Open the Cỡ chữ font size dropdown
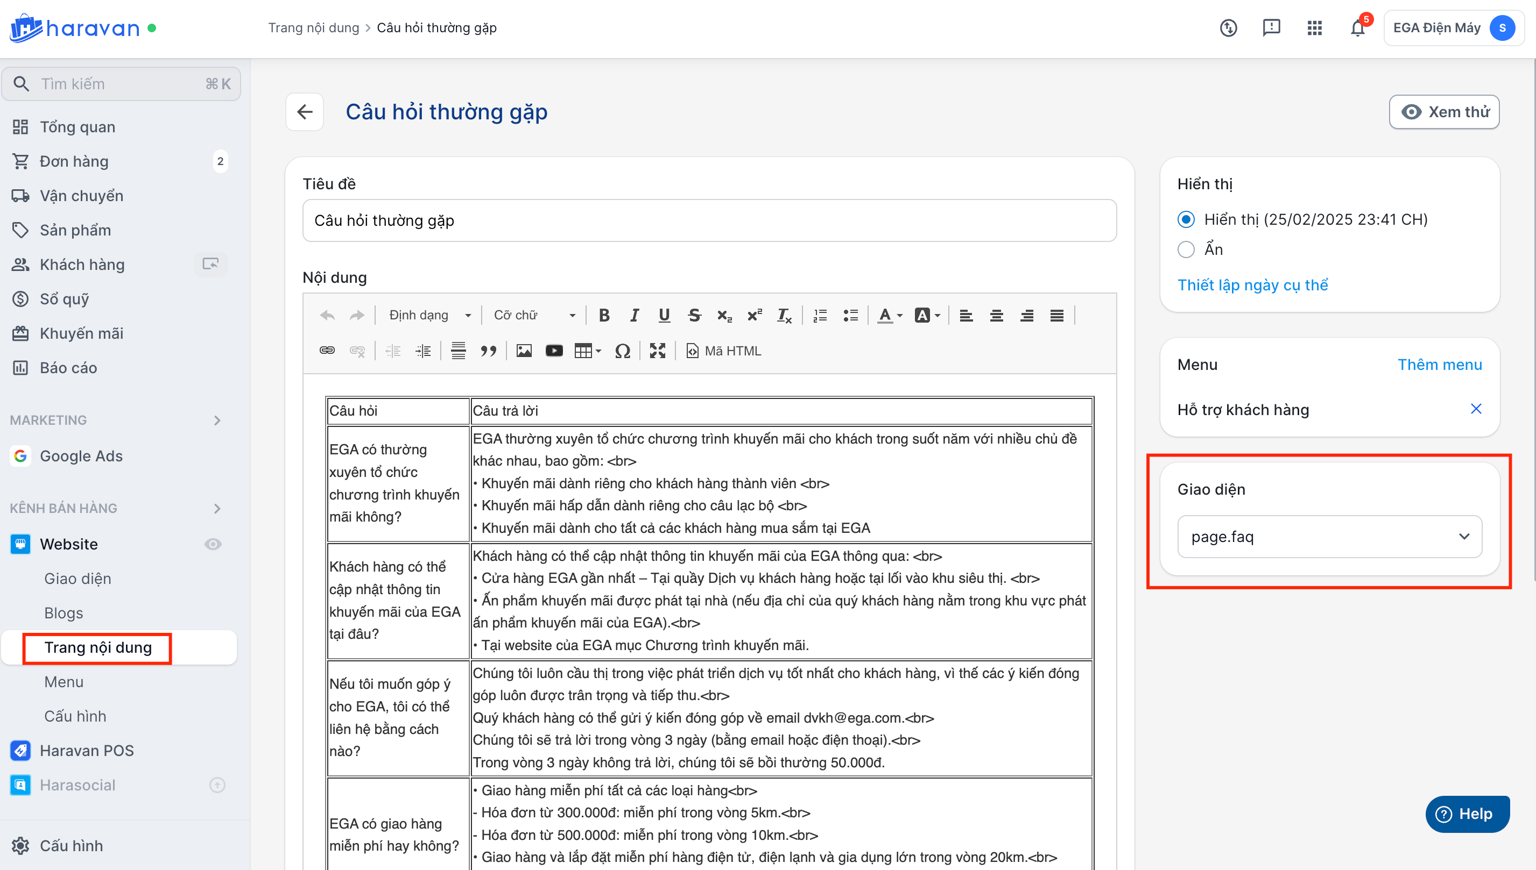1536x870 pixels. 534,315
